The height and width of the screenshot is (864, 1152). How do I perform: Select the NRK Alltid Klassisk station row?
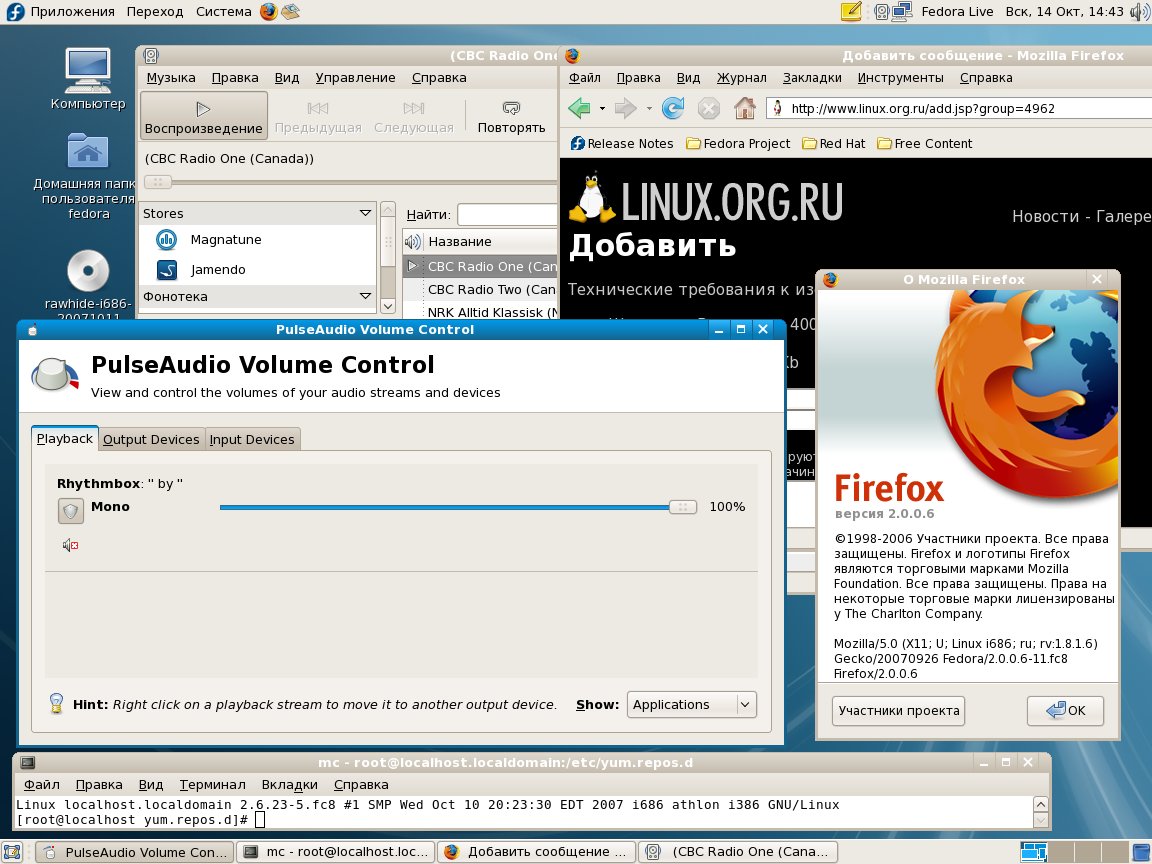pos(480,312)
